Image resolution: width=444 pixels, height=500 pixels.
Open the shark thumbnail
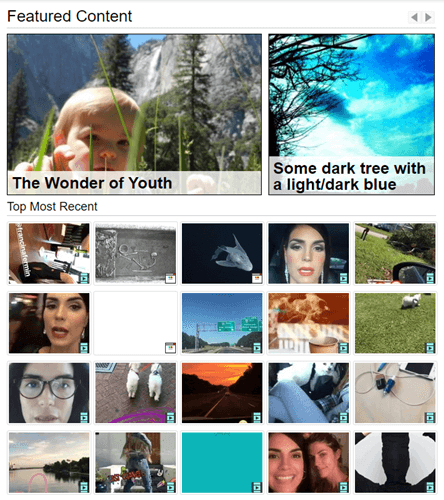point(222,253)
